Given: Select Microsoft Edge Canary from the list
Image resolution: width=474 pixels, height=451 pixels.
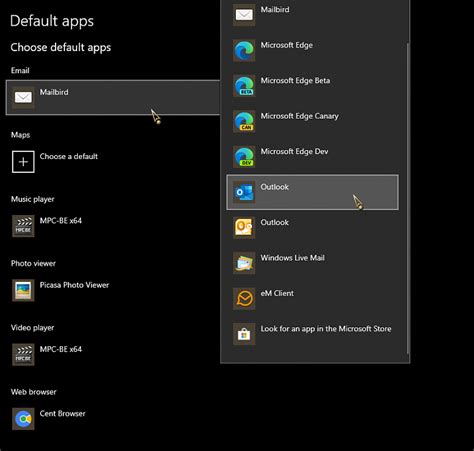Looking at the screenshot, I should click(312, 121).
